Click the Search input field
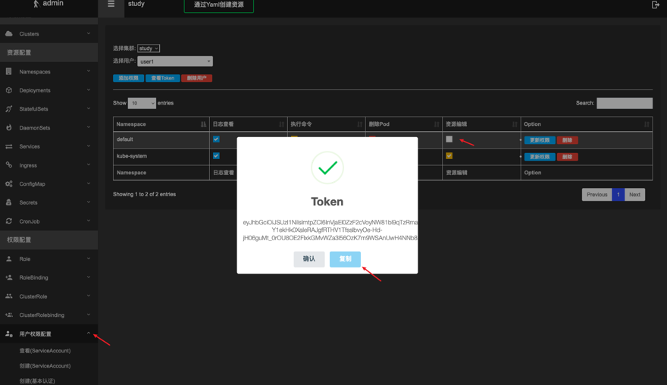Viewport: 667px width, 385px height. tap(624, 103)
